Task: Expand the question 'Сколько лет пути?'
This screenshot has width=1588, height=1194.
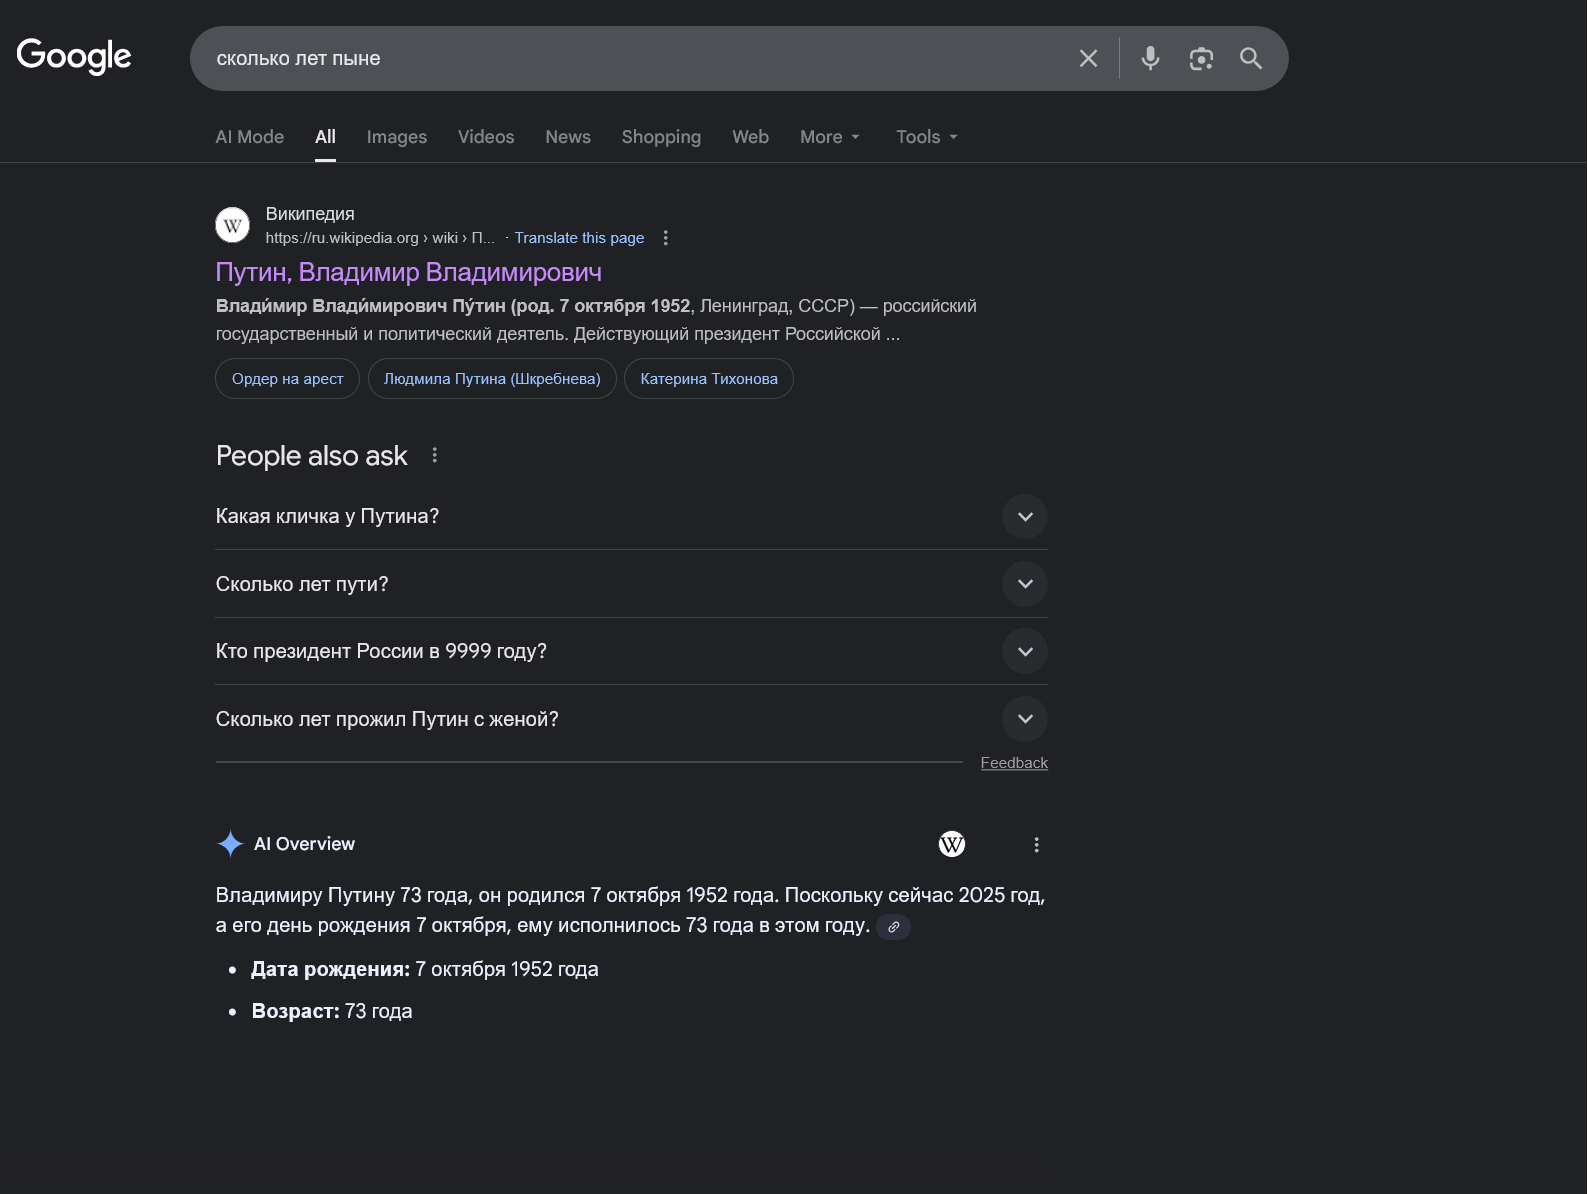Action: (1024, 584)
